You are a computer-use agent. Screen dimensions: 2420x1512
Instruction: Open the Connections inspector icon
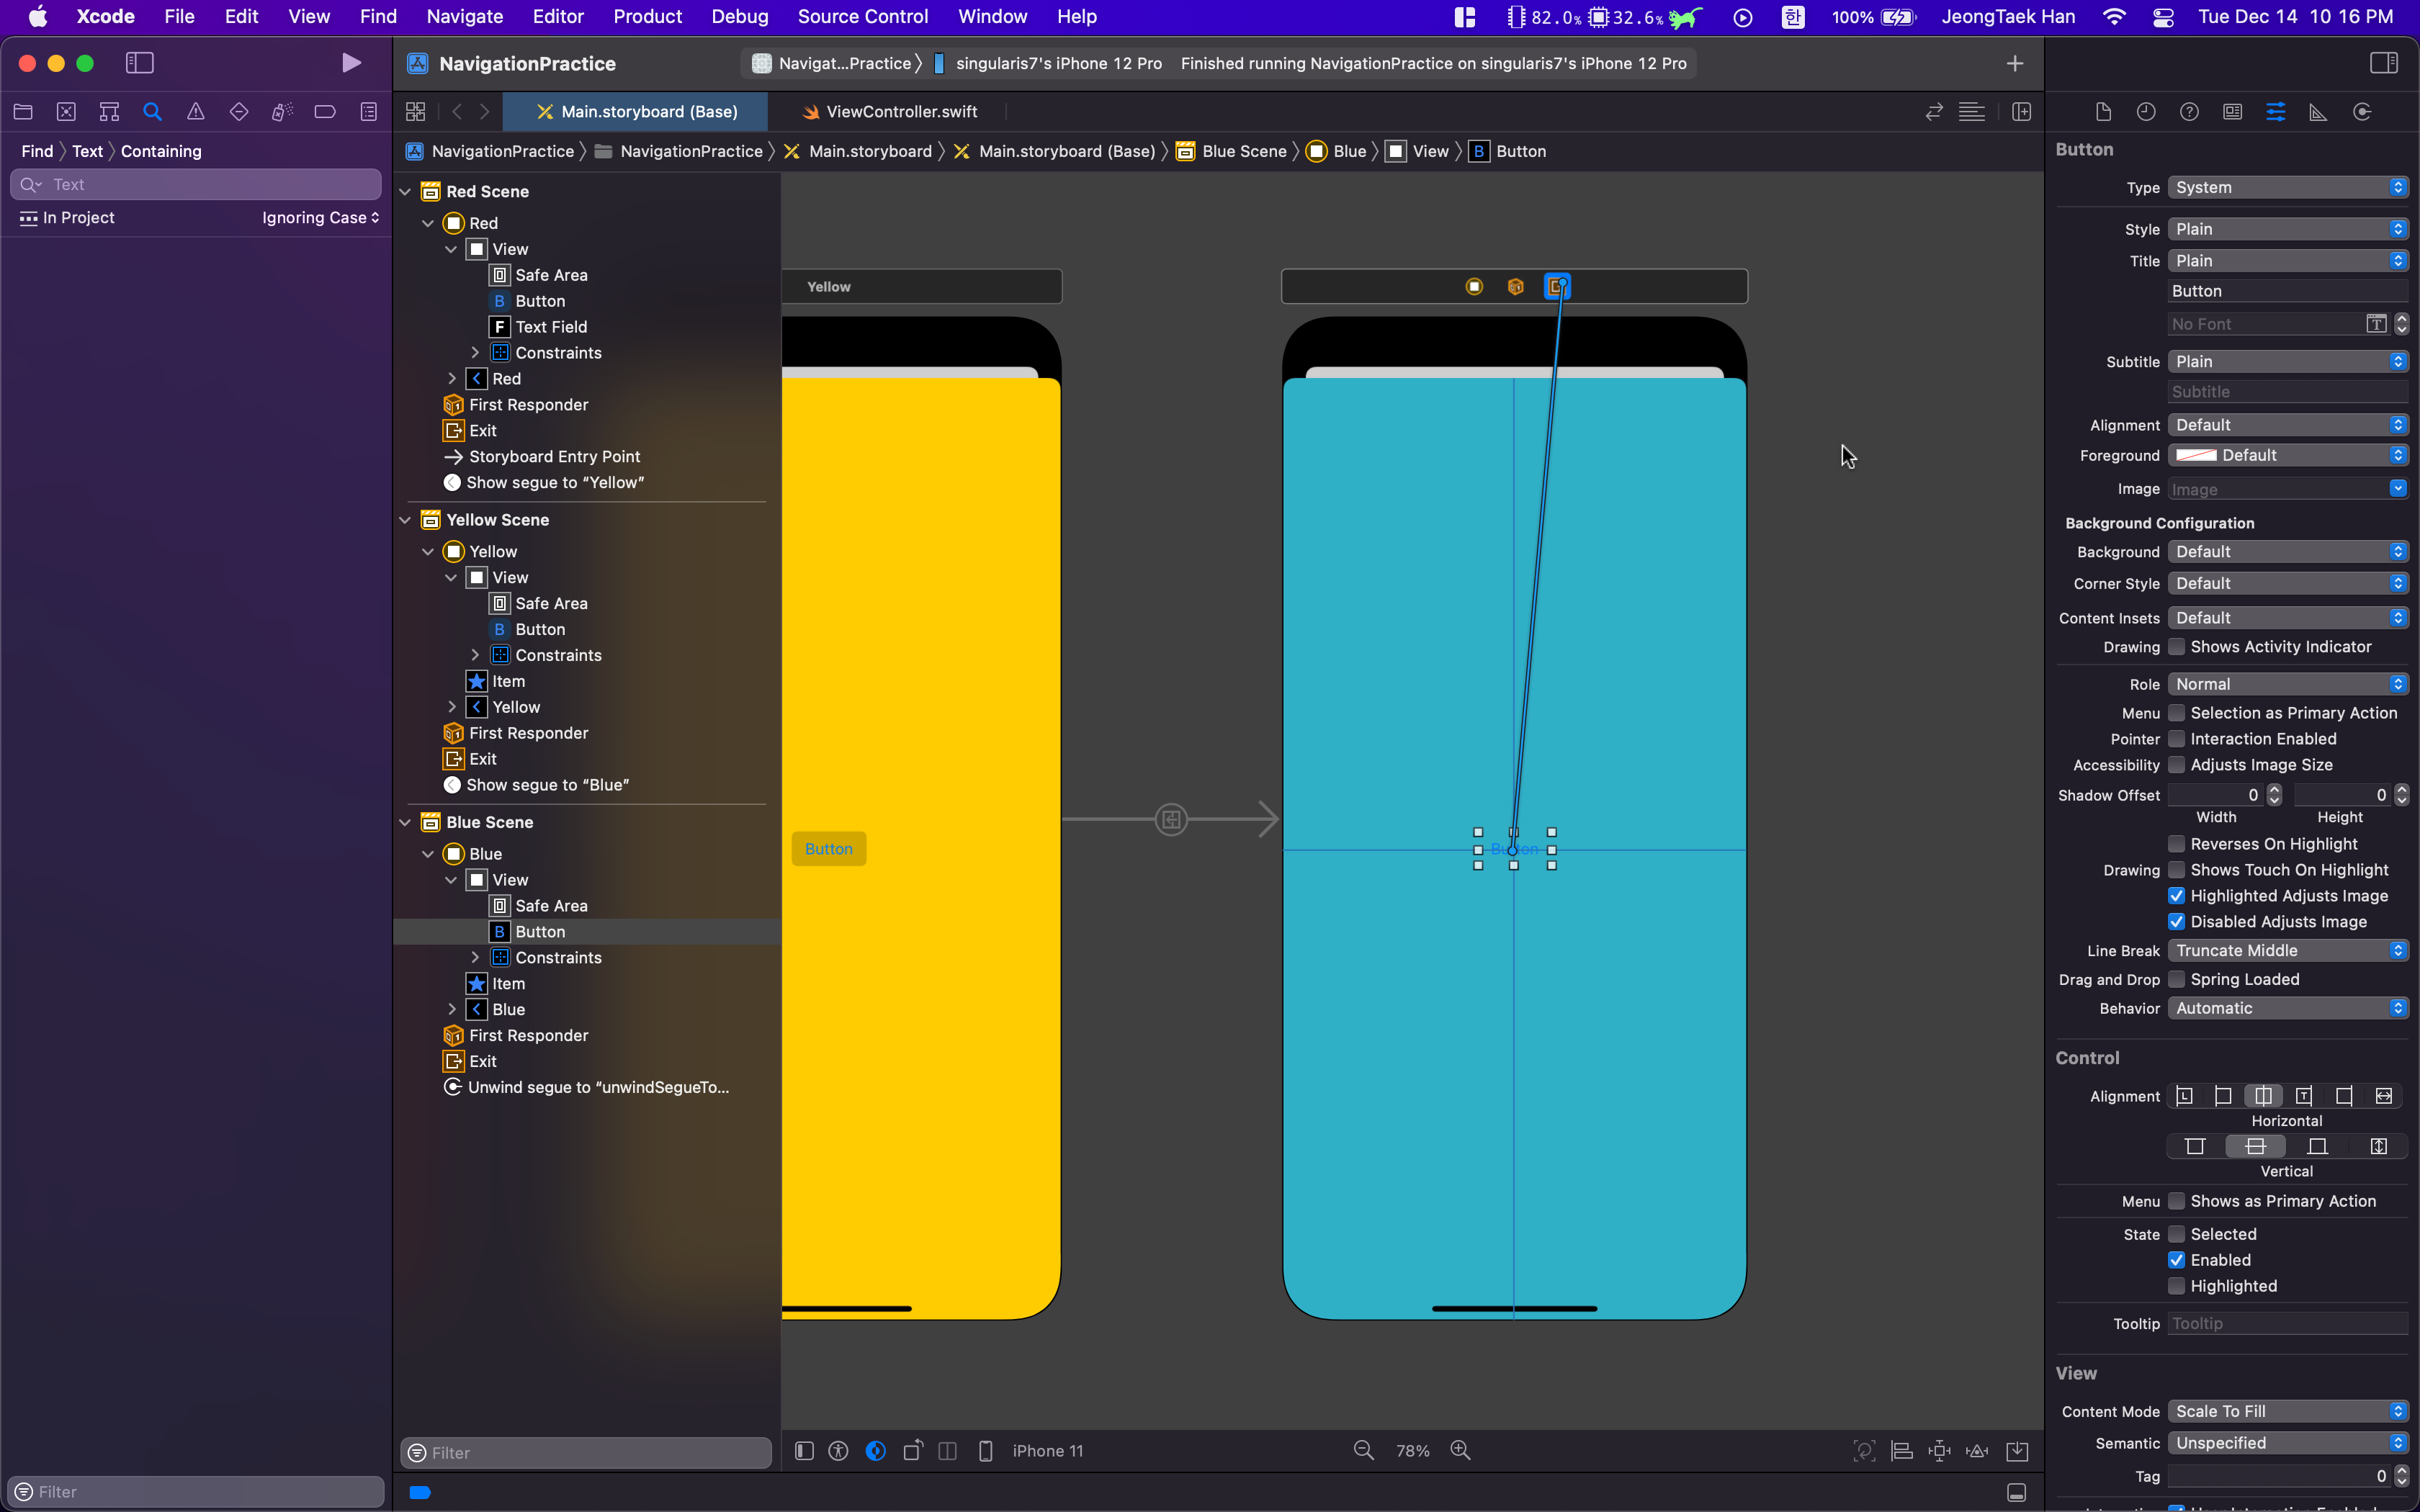(x=2362, y=112)
